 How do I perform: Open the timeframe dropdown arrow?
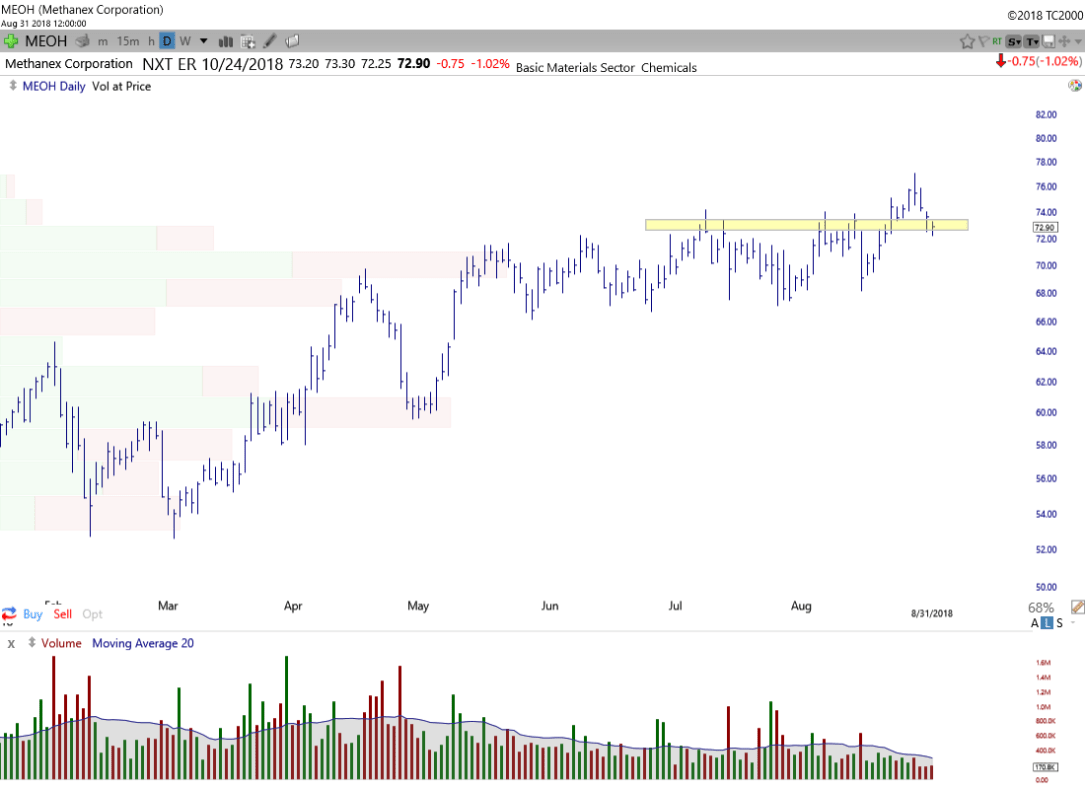[x=204, y=41]
